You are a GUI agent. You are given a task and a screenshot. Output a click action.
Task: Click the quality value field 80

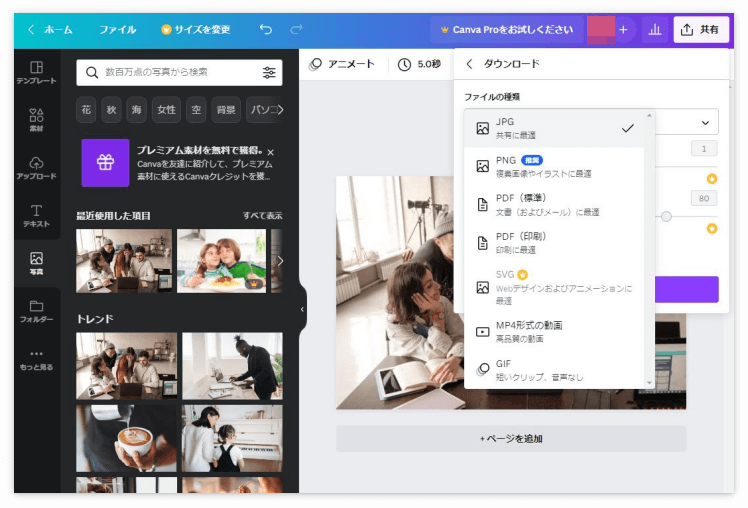pos(704,198)
